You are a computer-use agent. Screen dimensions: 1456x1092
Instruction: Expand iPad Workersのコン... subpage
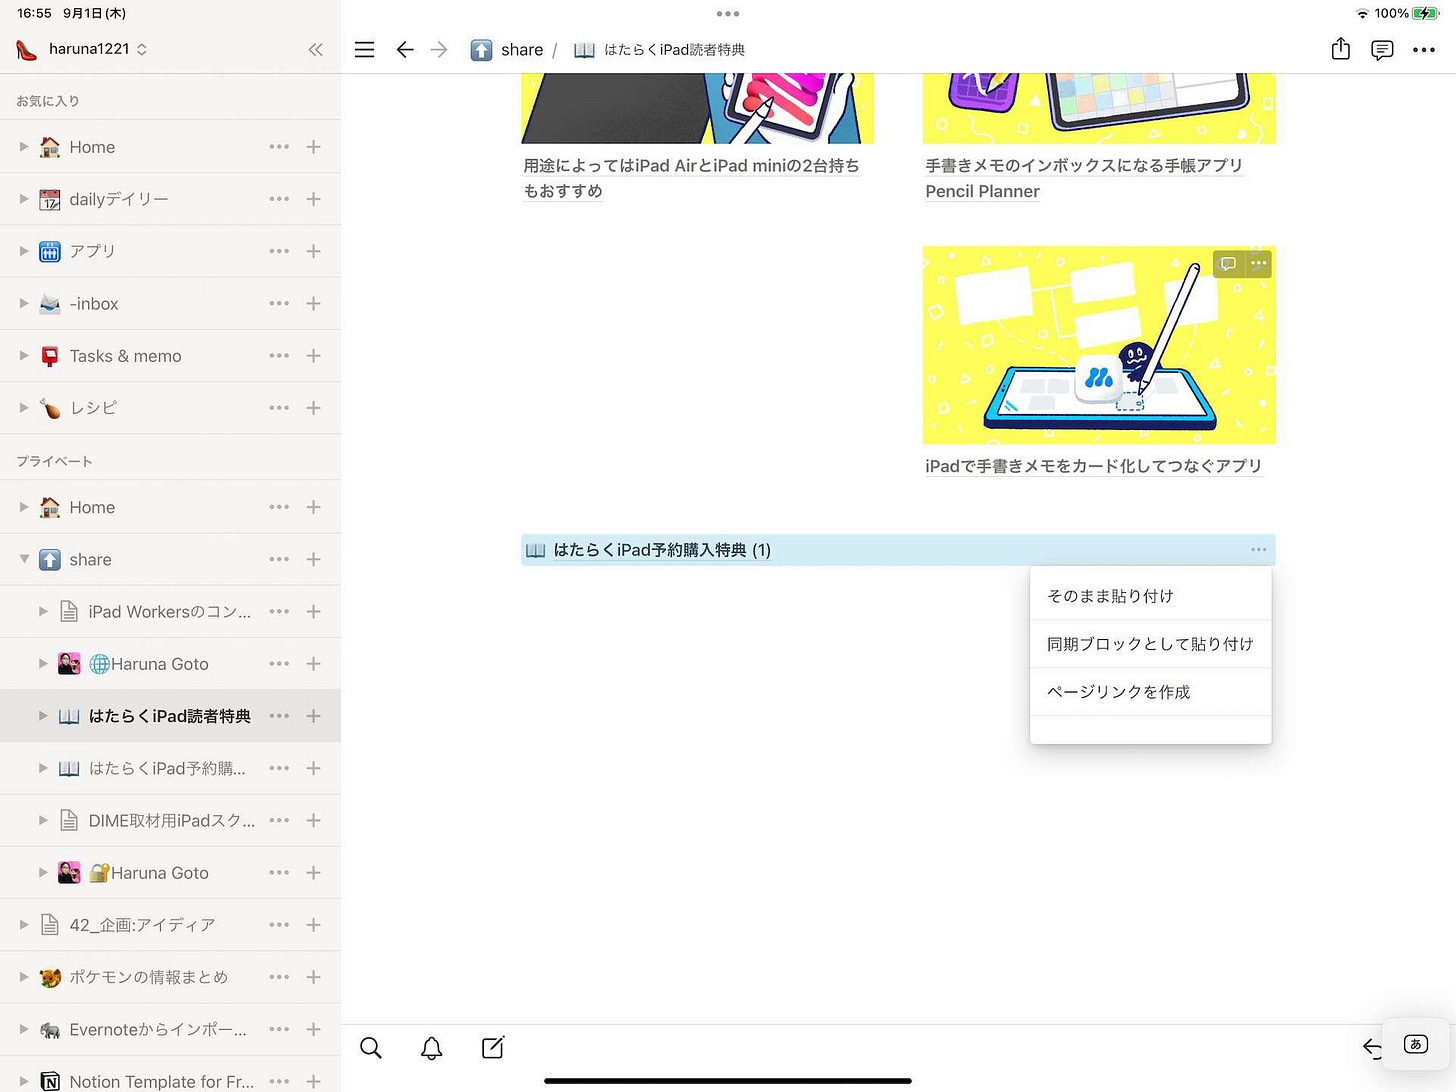[x=43, y=612]
